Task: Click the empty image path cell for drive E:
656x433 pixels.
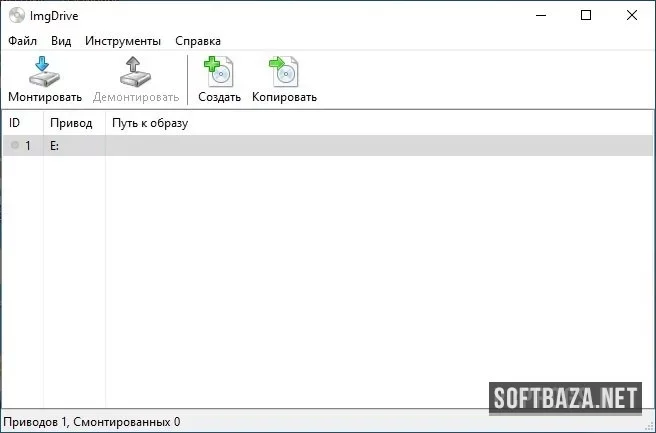Action: pos(379,145)
